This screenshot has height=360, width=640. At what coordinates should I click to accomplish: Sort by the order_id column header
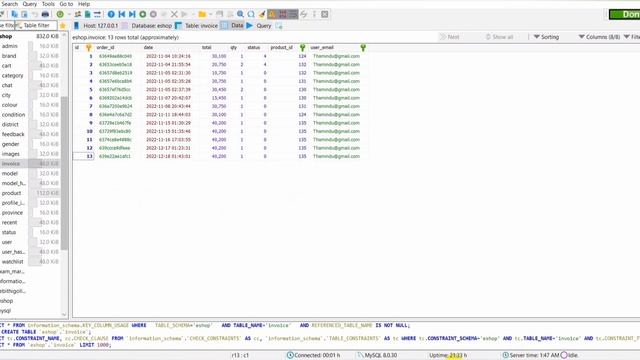click(106, 48)
